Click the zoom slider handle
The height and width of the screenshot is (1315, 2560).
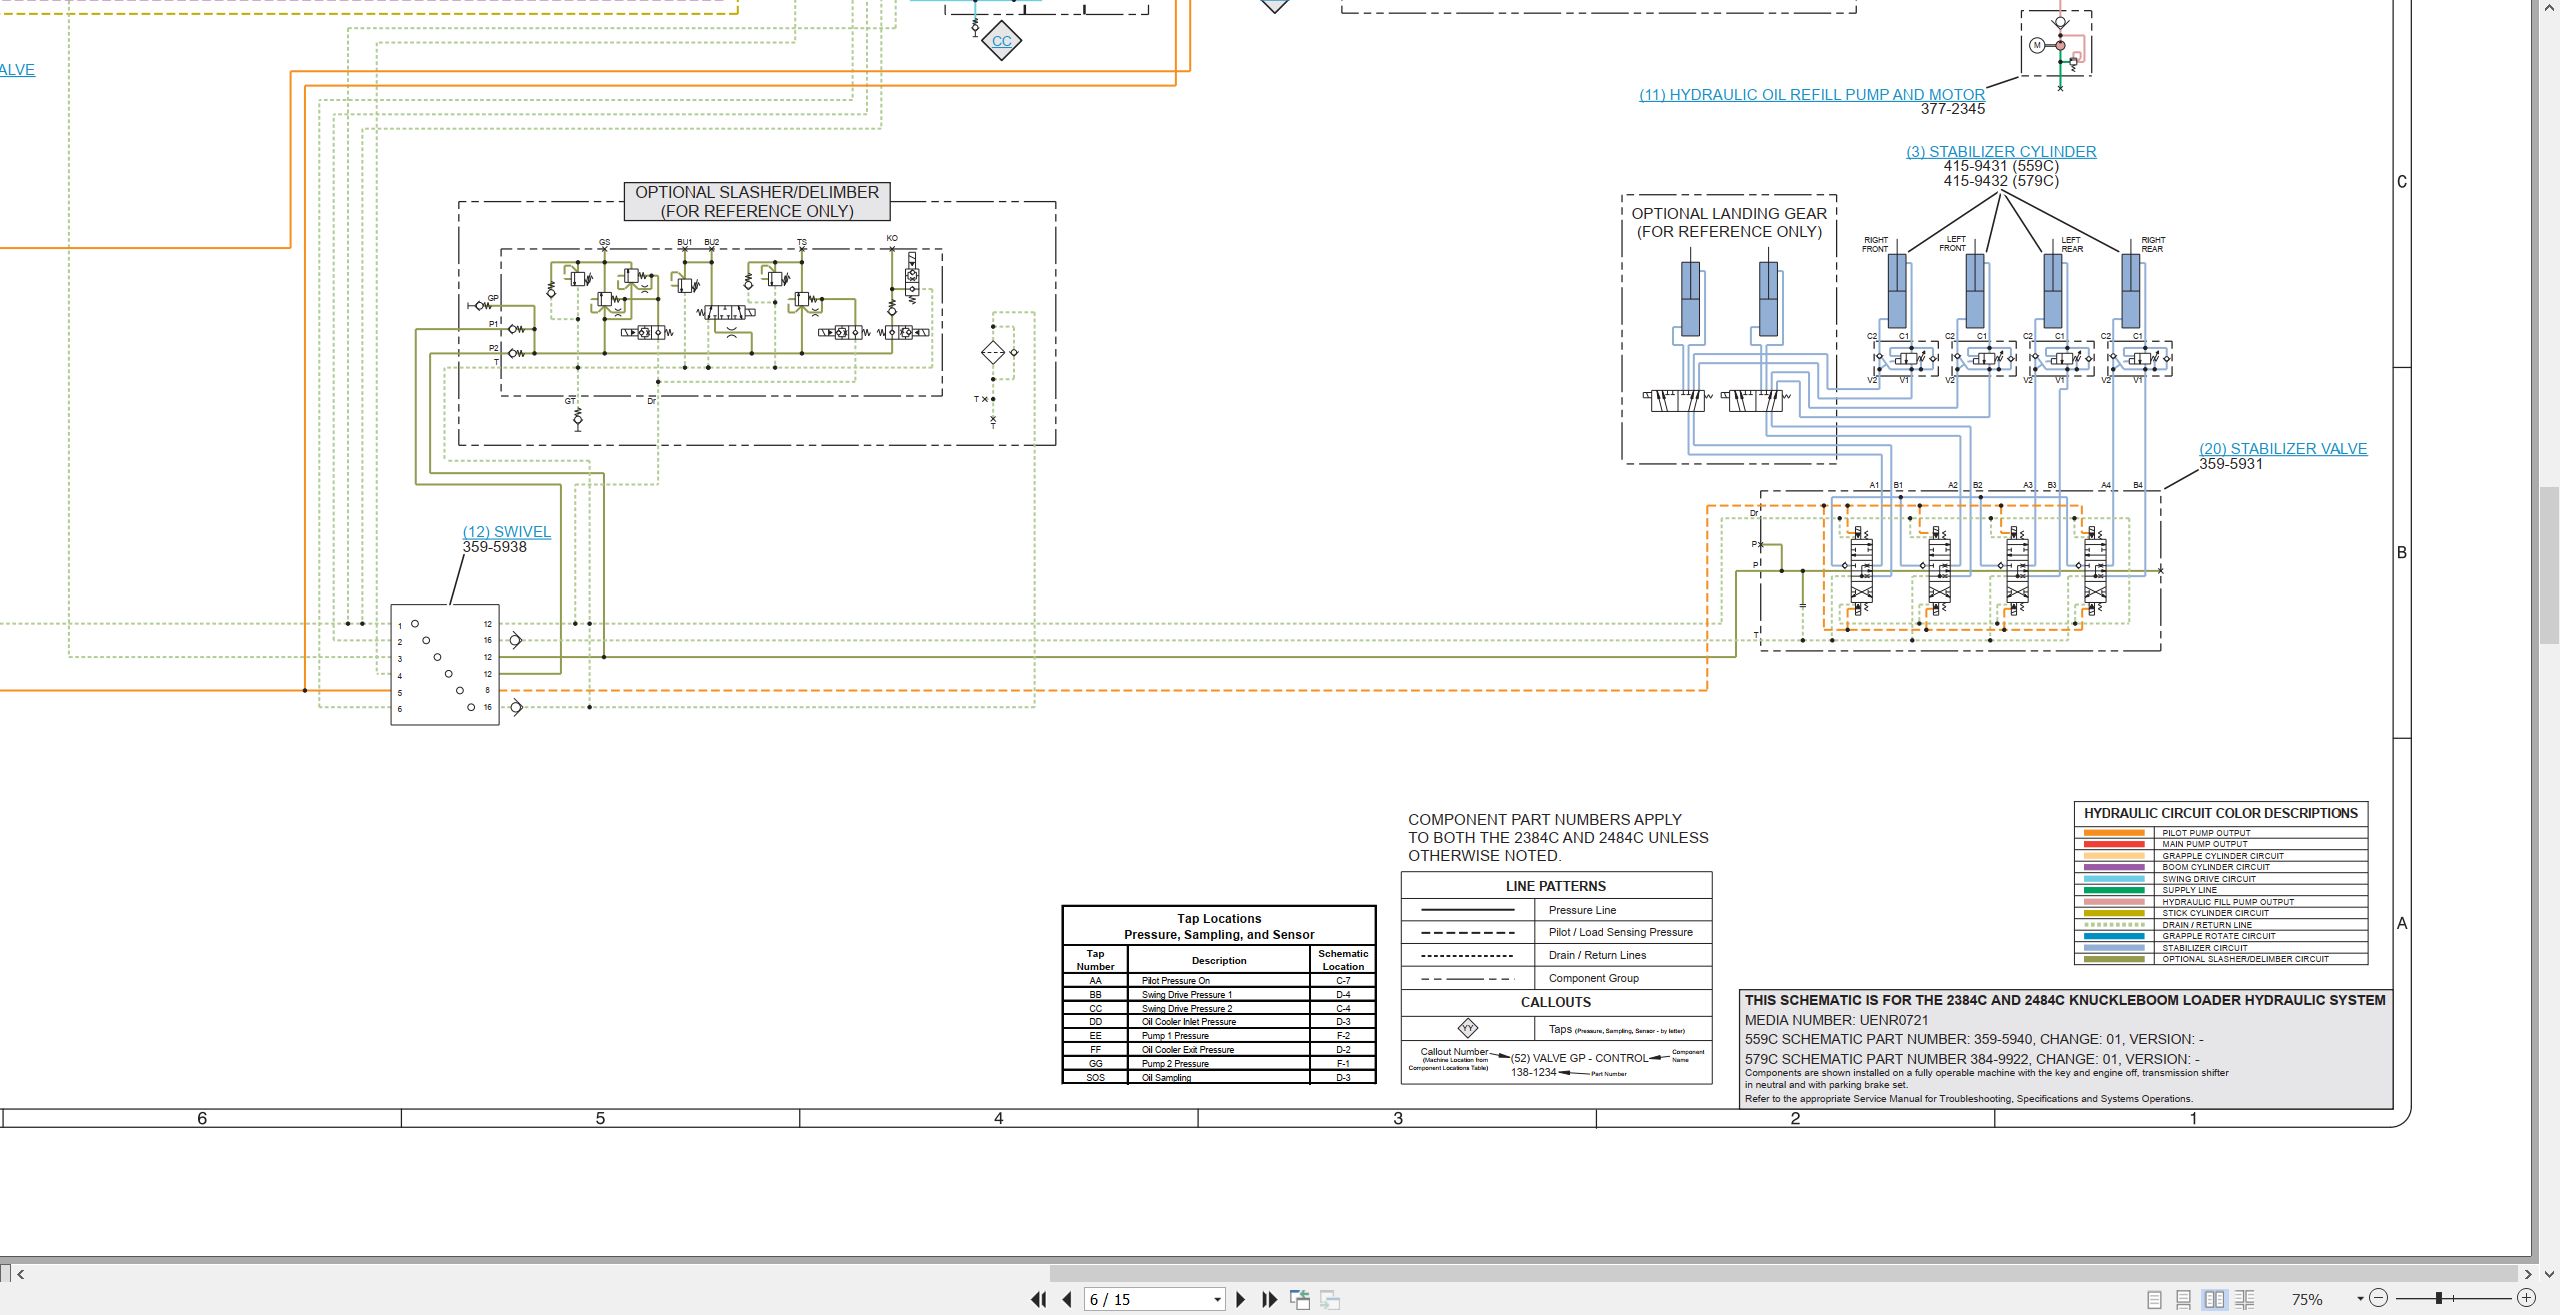[2439, 1298]
